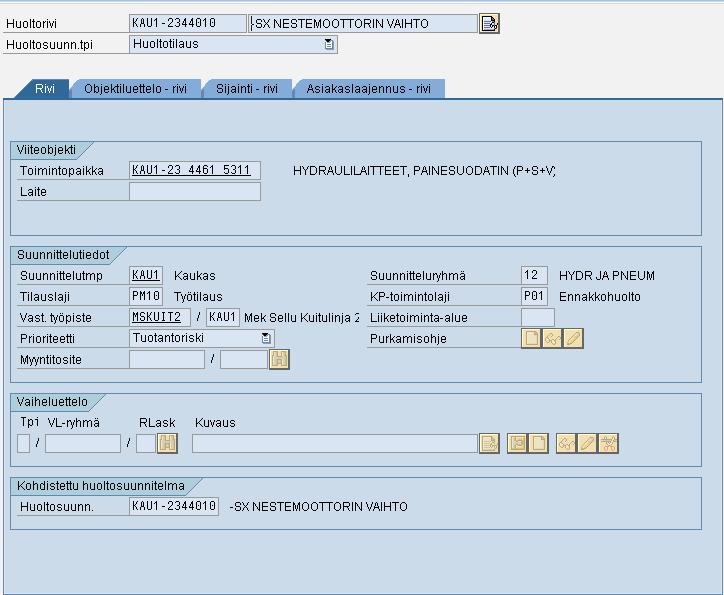Image resolution: width=724 pixels, height=595 pixels.
Task: Display Purkamisohje using the glasses icon
Action: pos(552,338)
